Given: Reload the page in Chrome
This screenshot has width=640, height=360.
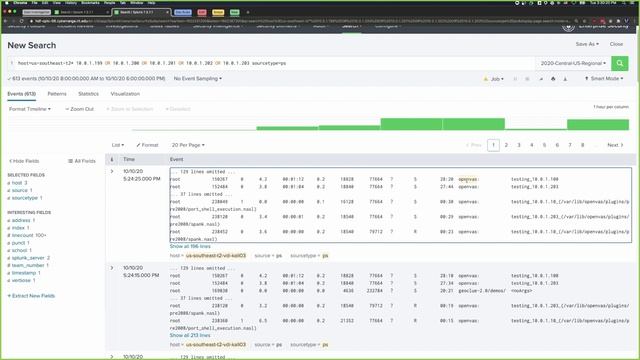Looking at the screenshot, I should click(21, 21).
